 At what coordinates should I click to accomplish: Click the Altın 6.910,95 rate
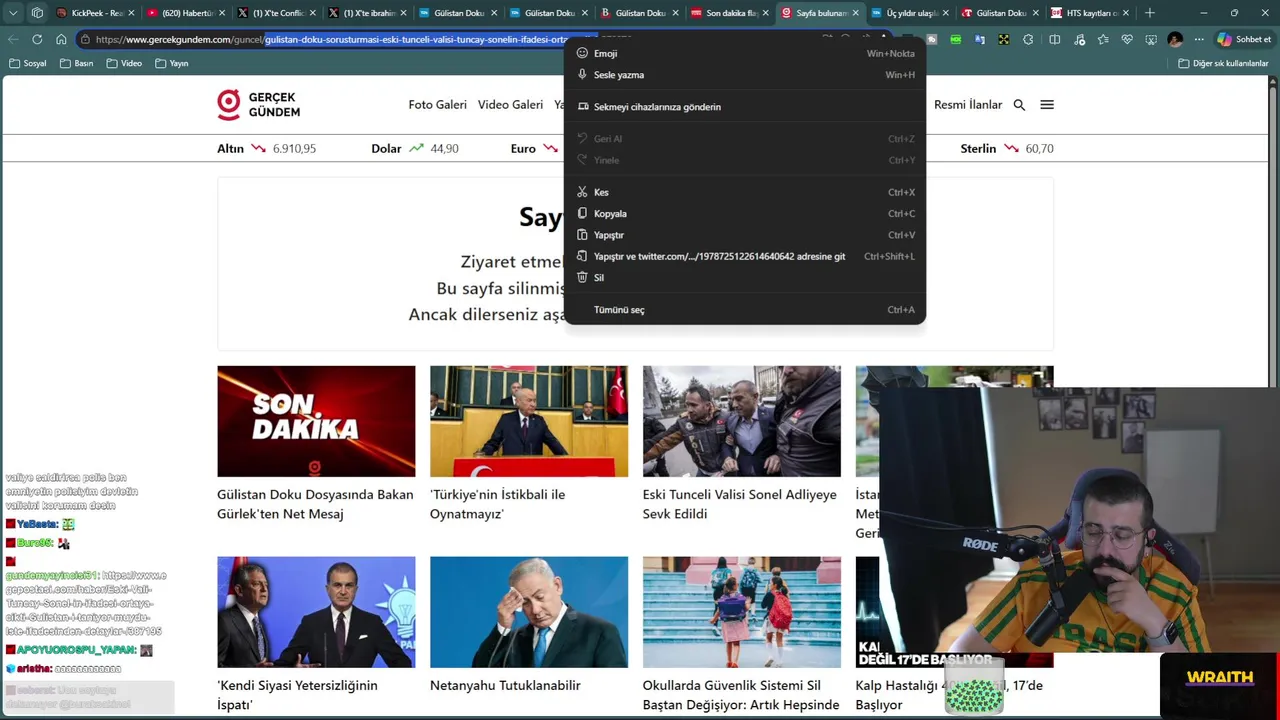[266, 148]
